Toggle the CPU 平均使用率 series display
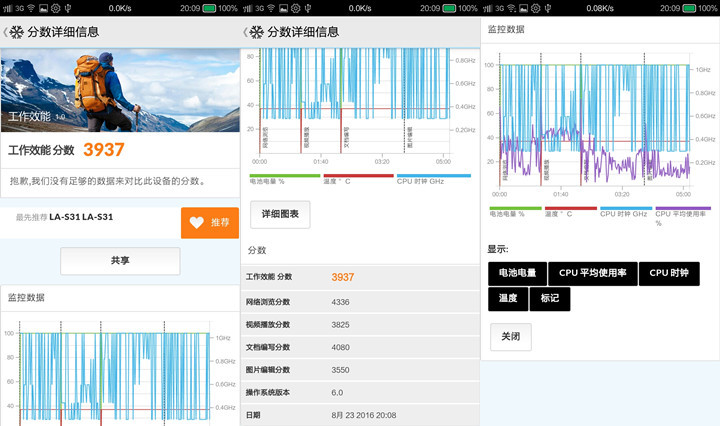Screen dimensions: 720x426 point(606,273)
